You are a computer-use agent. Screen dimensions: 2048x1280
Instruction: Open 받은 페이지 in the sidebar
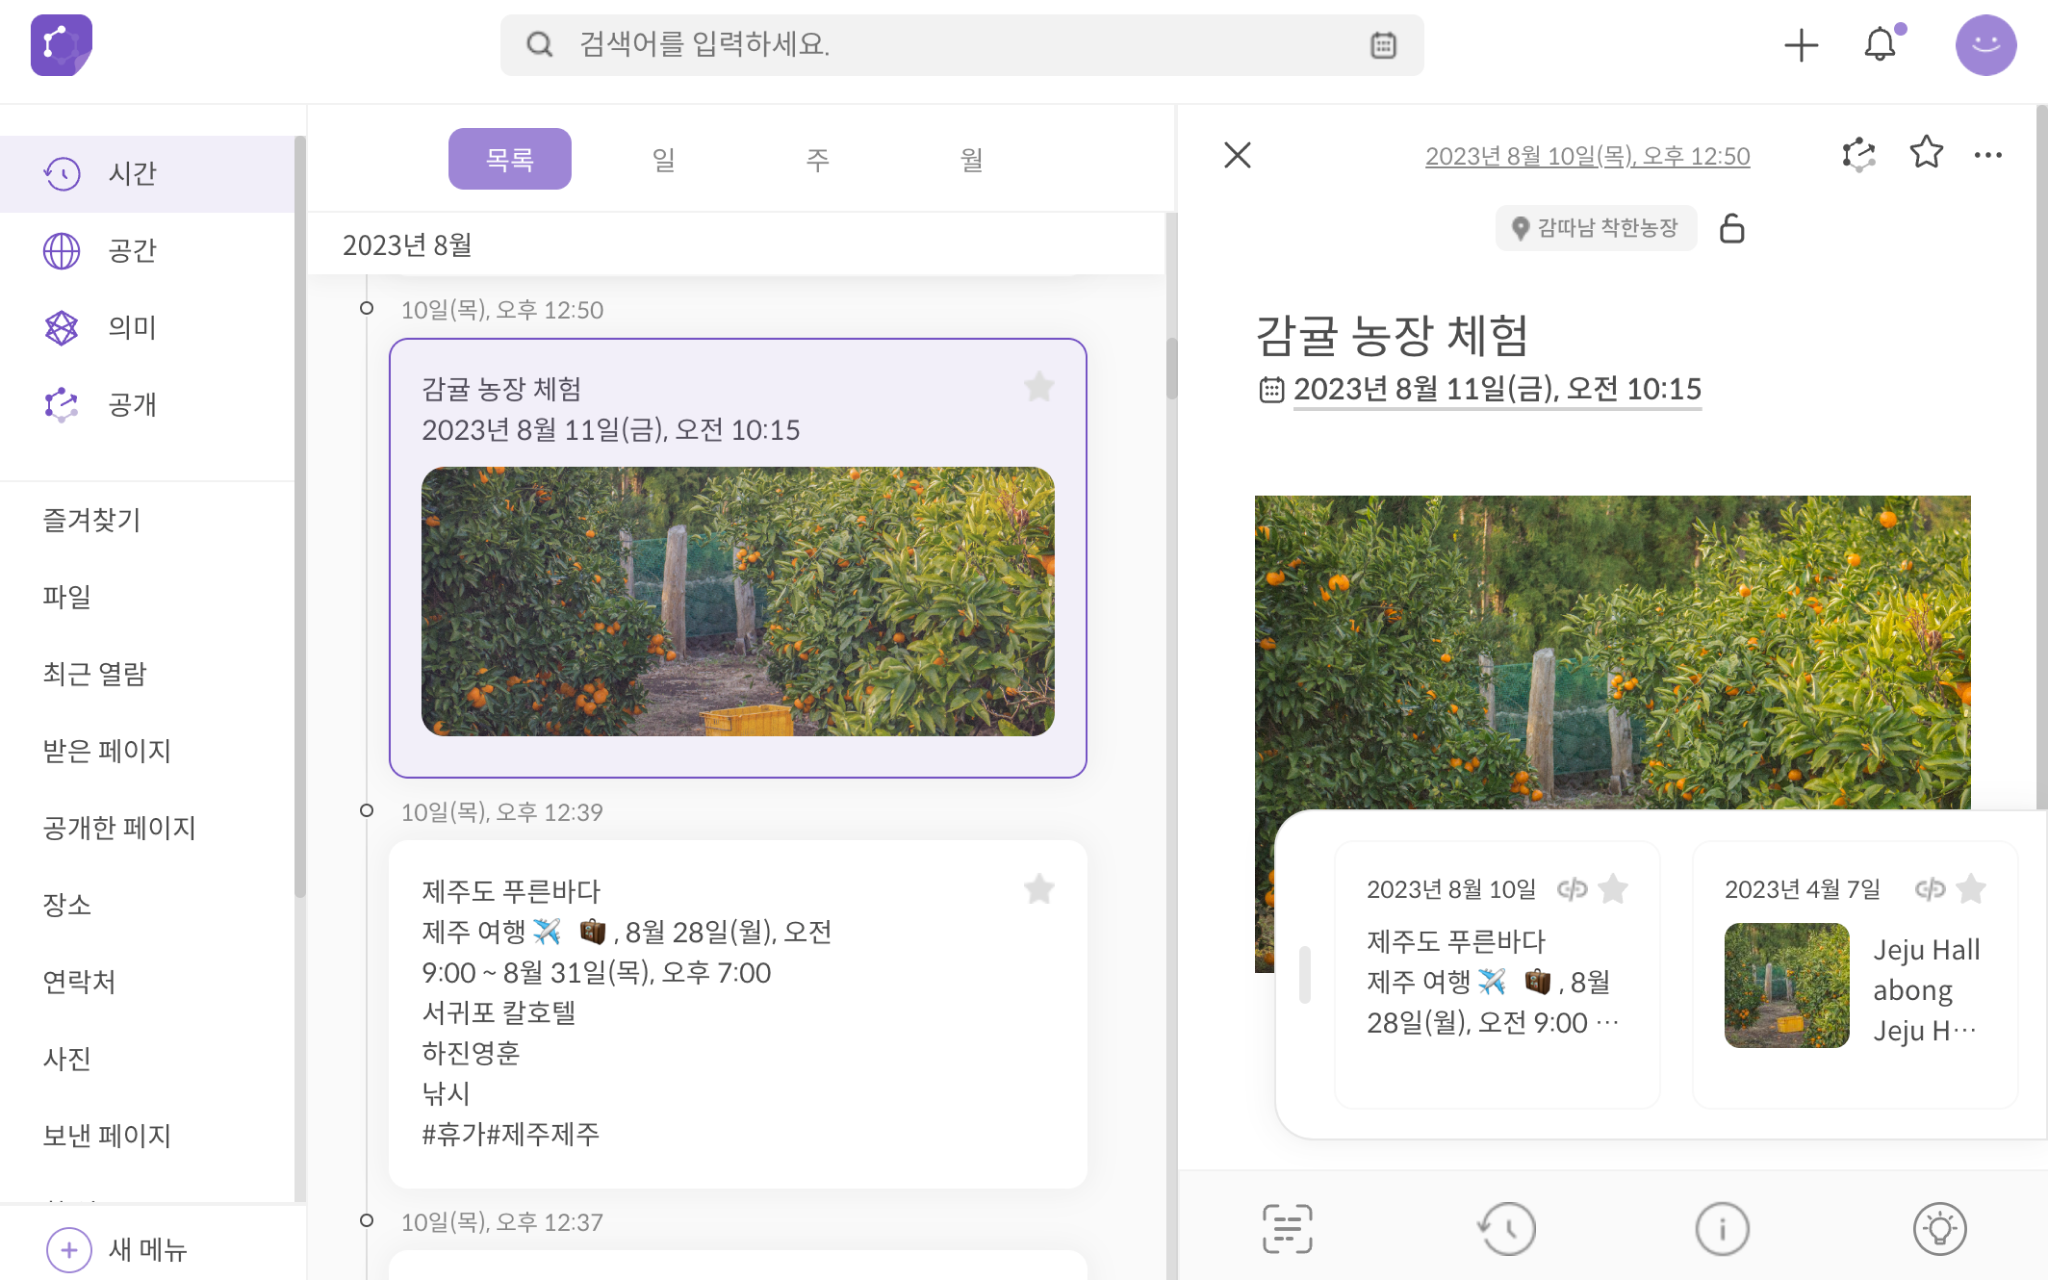click(x=107, y=751)
